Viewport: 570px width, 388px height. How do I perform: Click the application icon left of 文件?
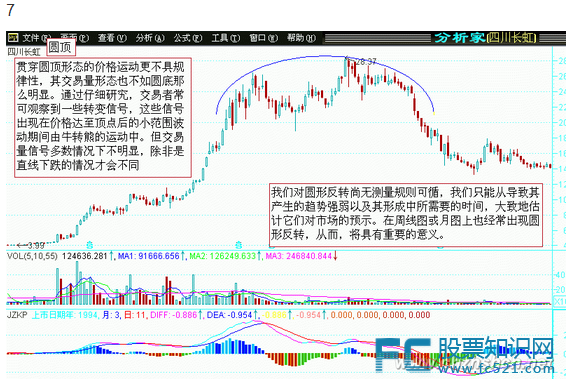(13, 37)
